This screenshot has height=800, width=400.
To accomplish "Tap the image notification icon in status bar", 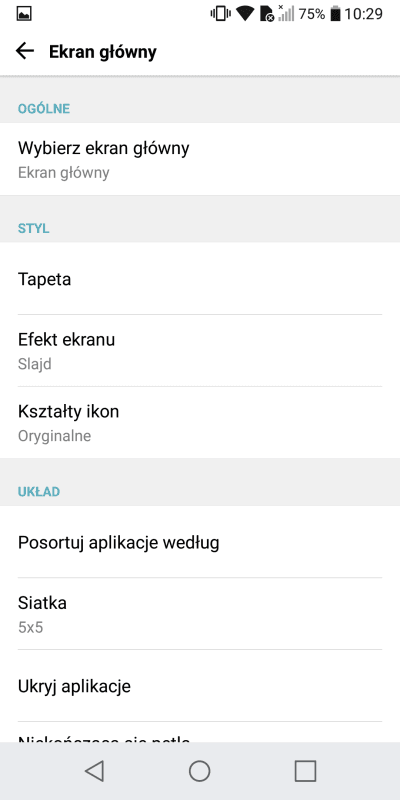I will [x=23, y=14].
